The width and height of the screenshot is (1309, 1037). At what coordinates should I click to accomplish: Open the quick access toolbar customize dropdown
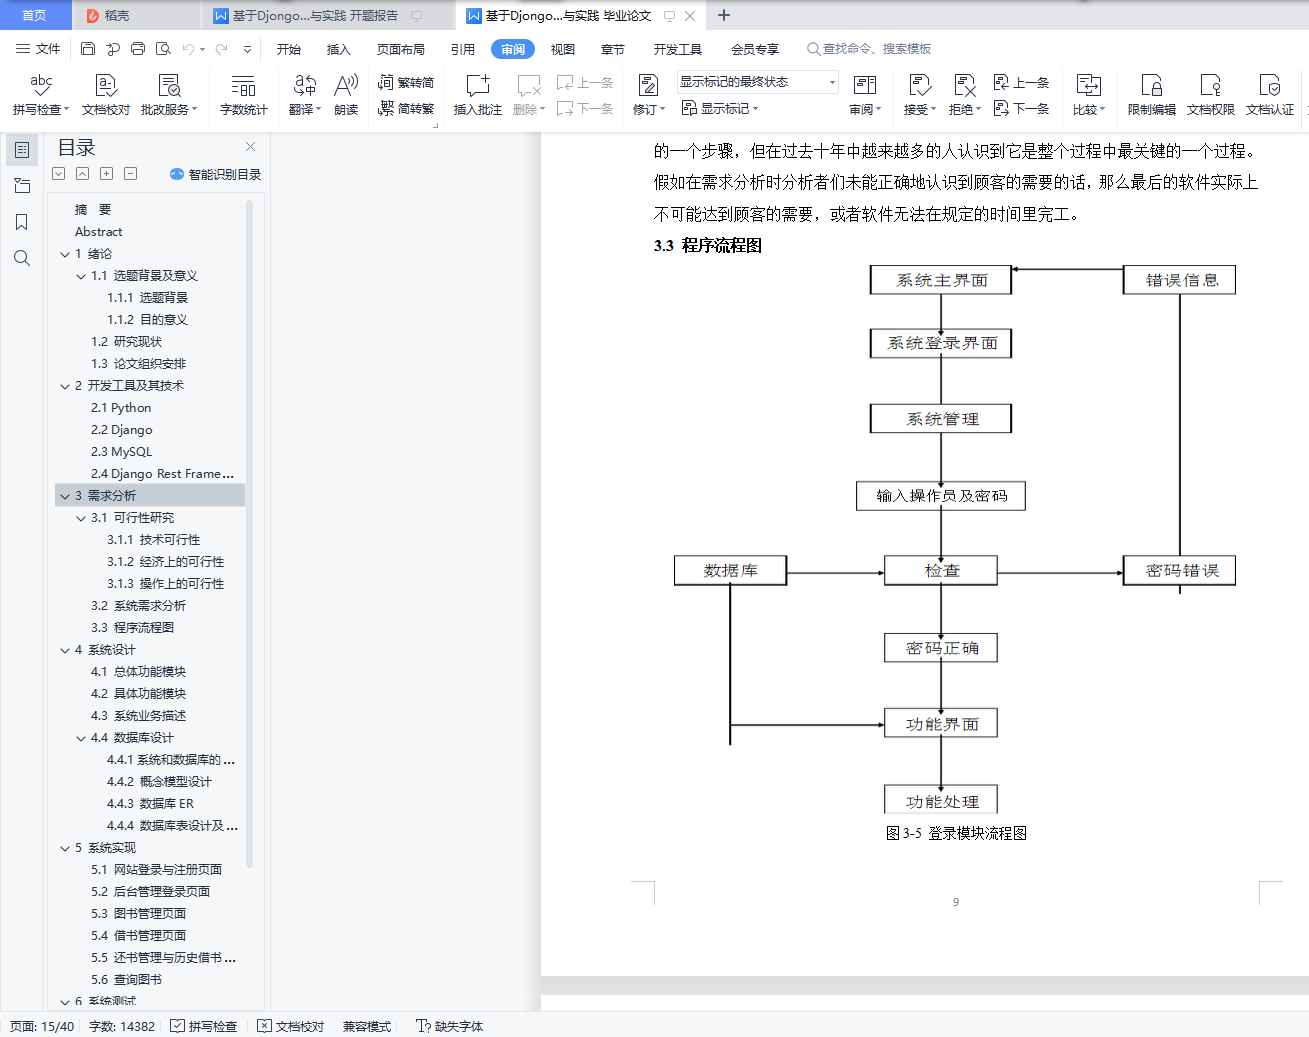click(247, 49)
